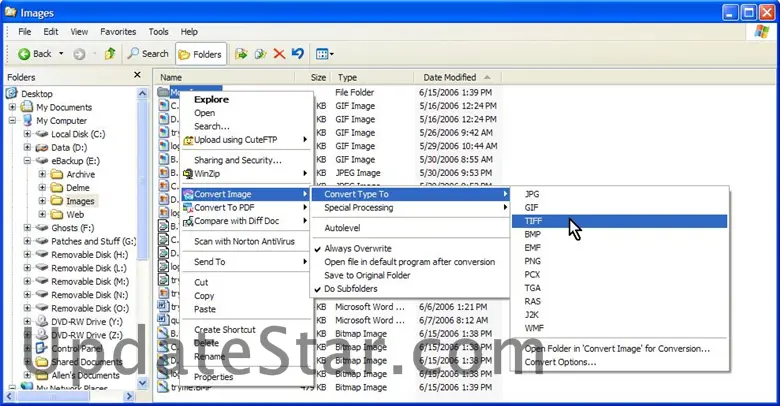
Task: Click folder tree scrollbar up arrow
Action: click(x=143, y=93)
